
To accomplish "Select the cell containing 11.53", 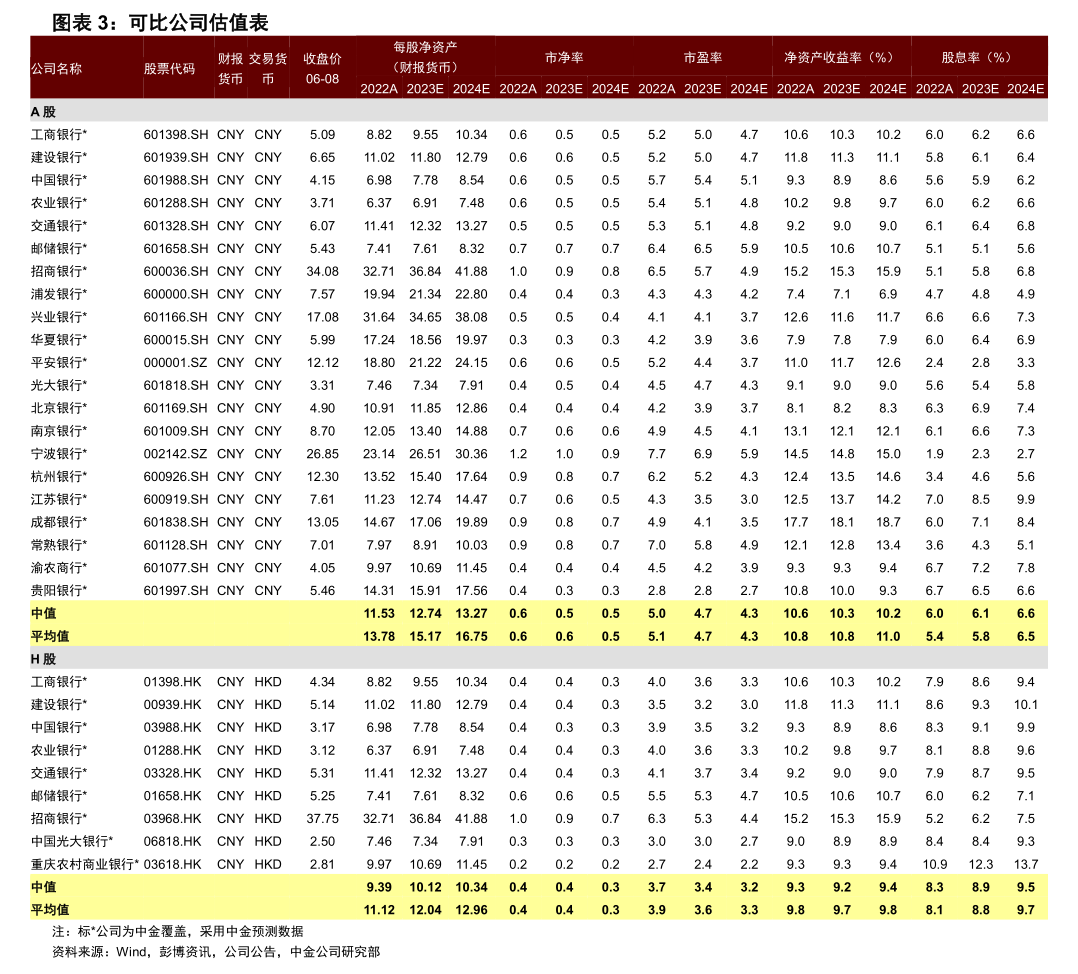I will 379,613.
